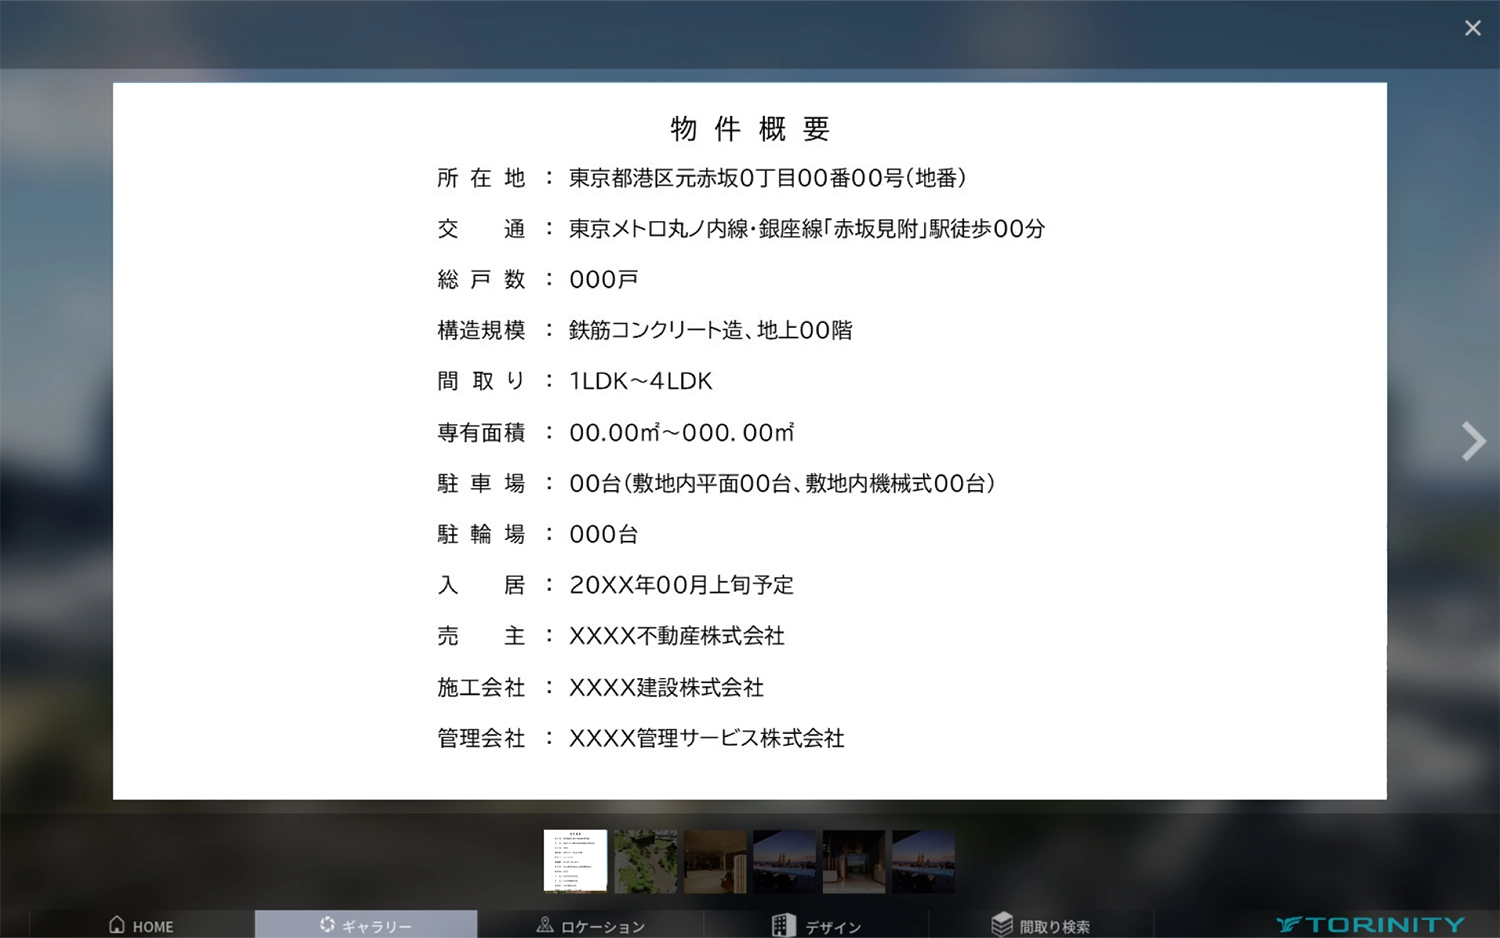Open the aerial site view thumbnail
1500x938 pixels.
point(645,860)
